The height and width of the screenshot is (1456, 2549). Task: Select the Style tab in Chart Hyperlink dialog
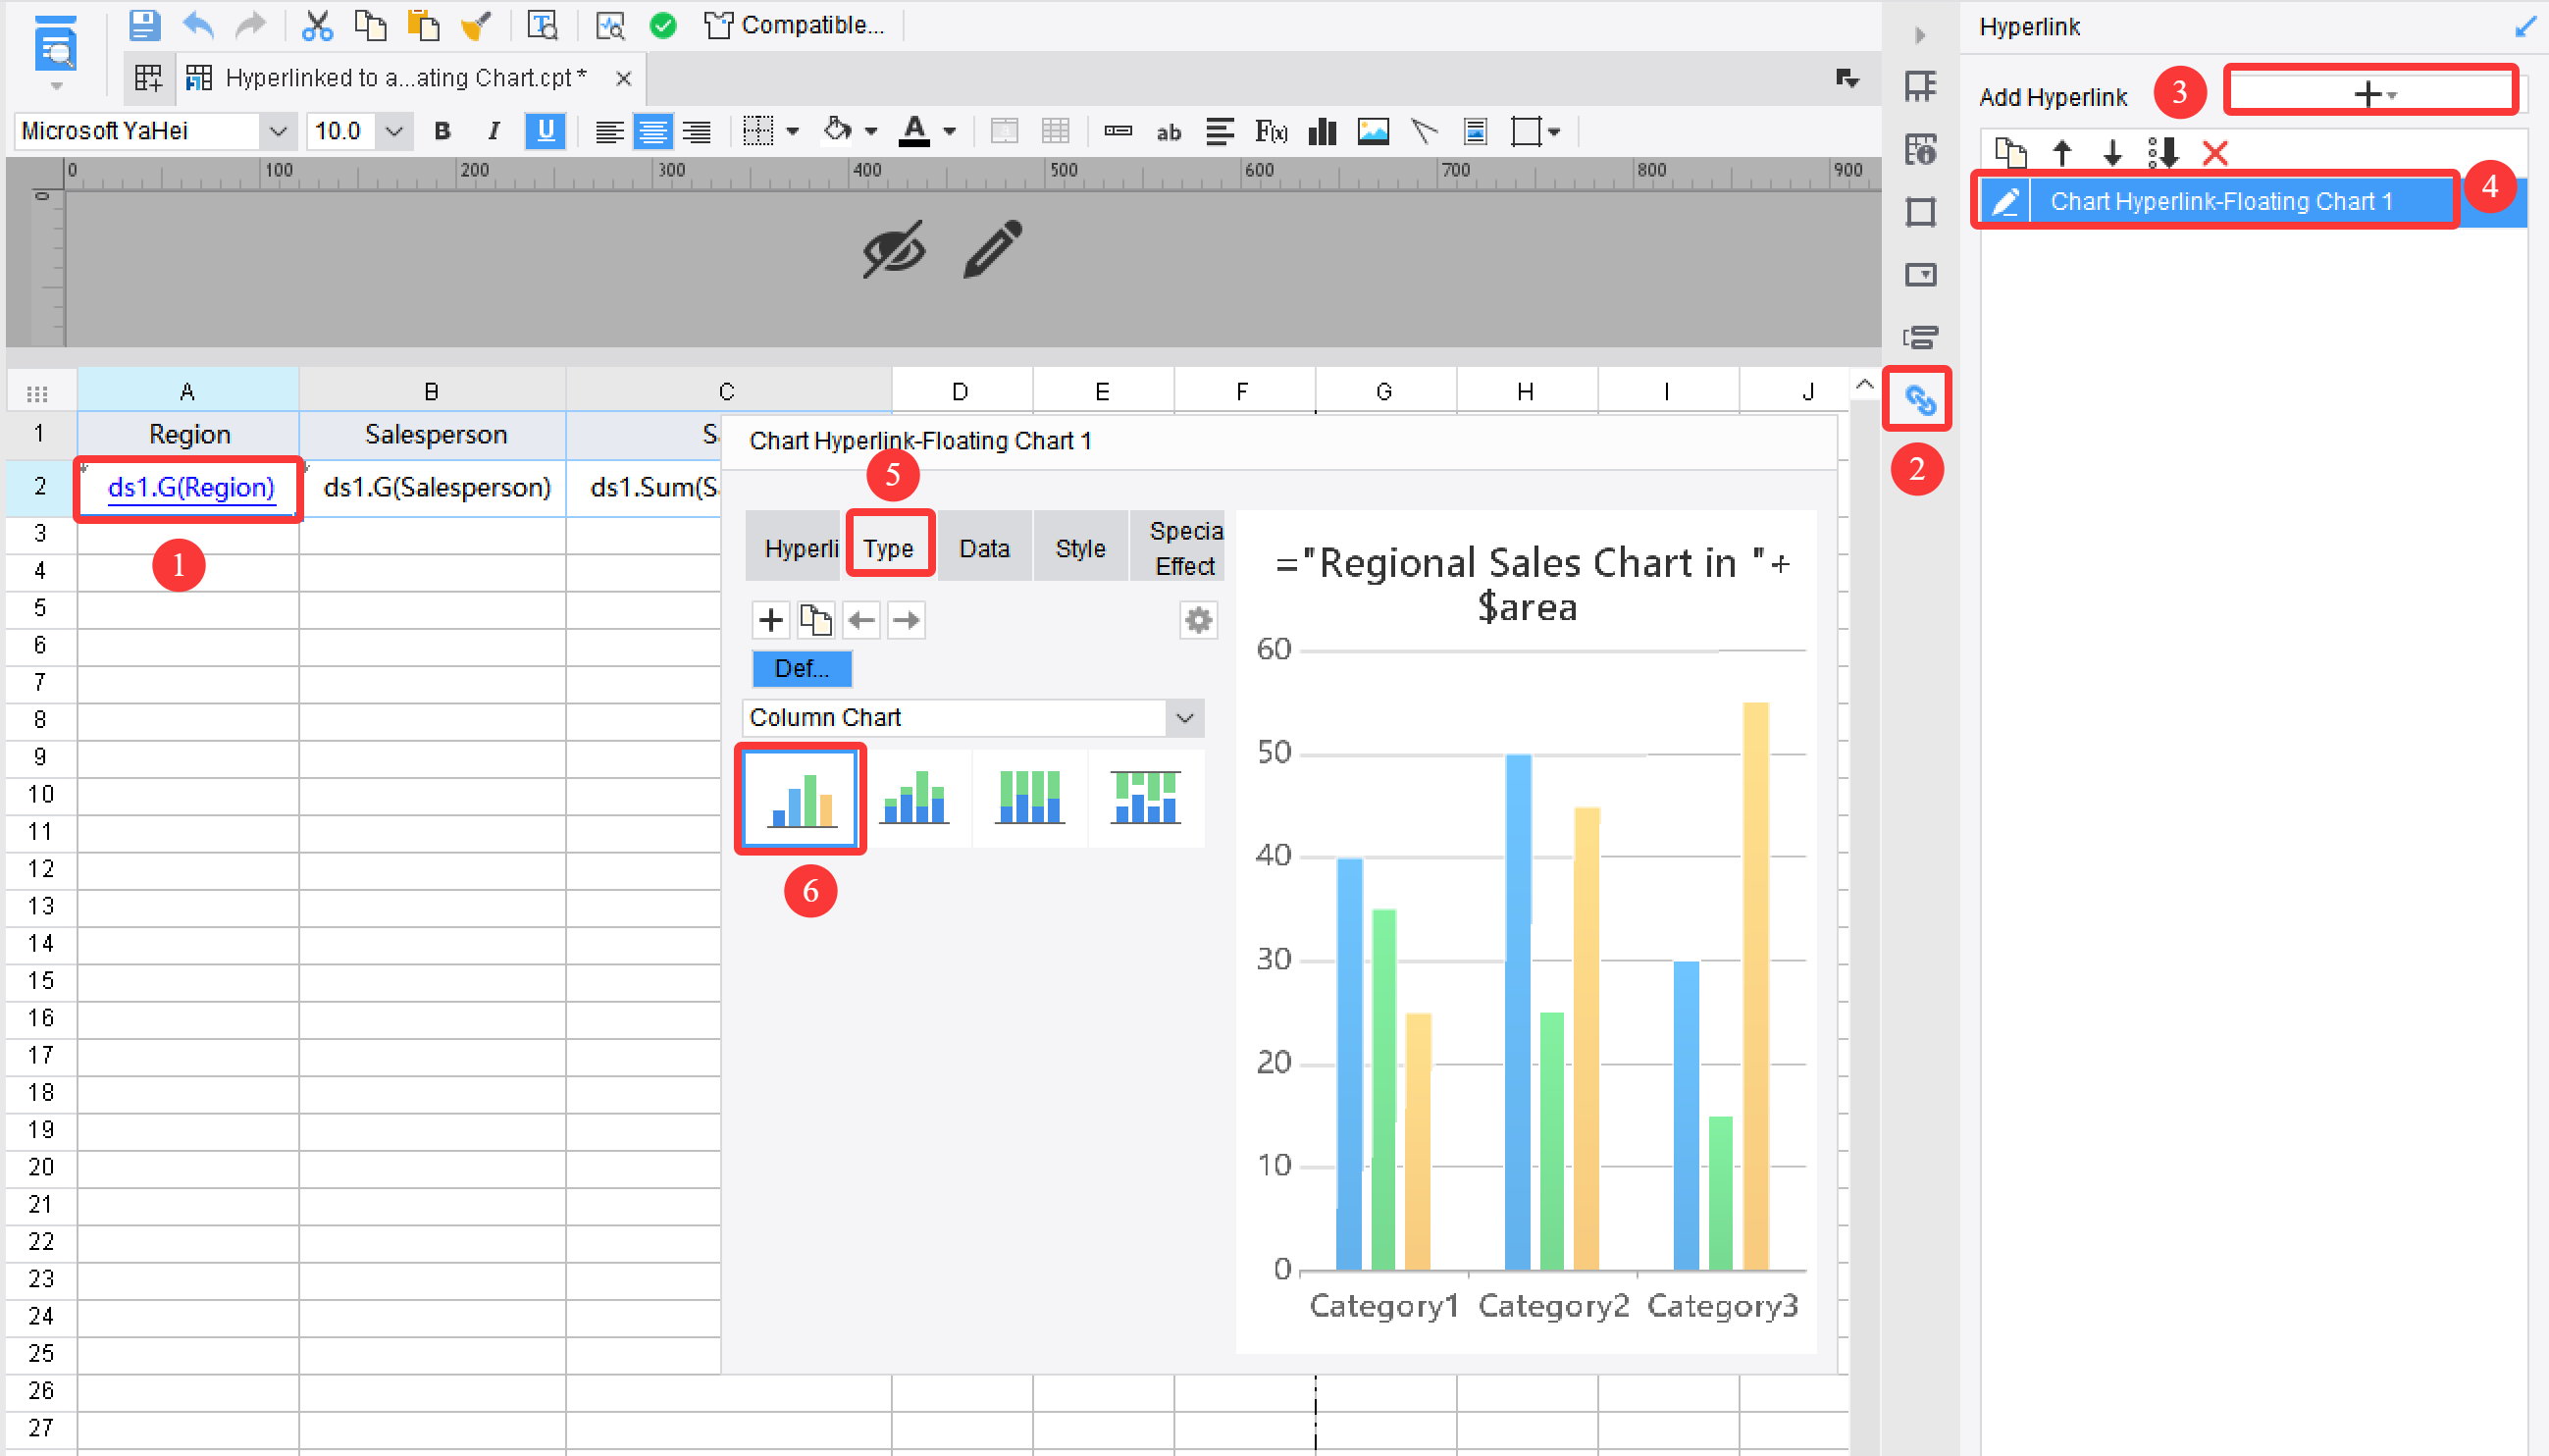(x=1078, y=546)
